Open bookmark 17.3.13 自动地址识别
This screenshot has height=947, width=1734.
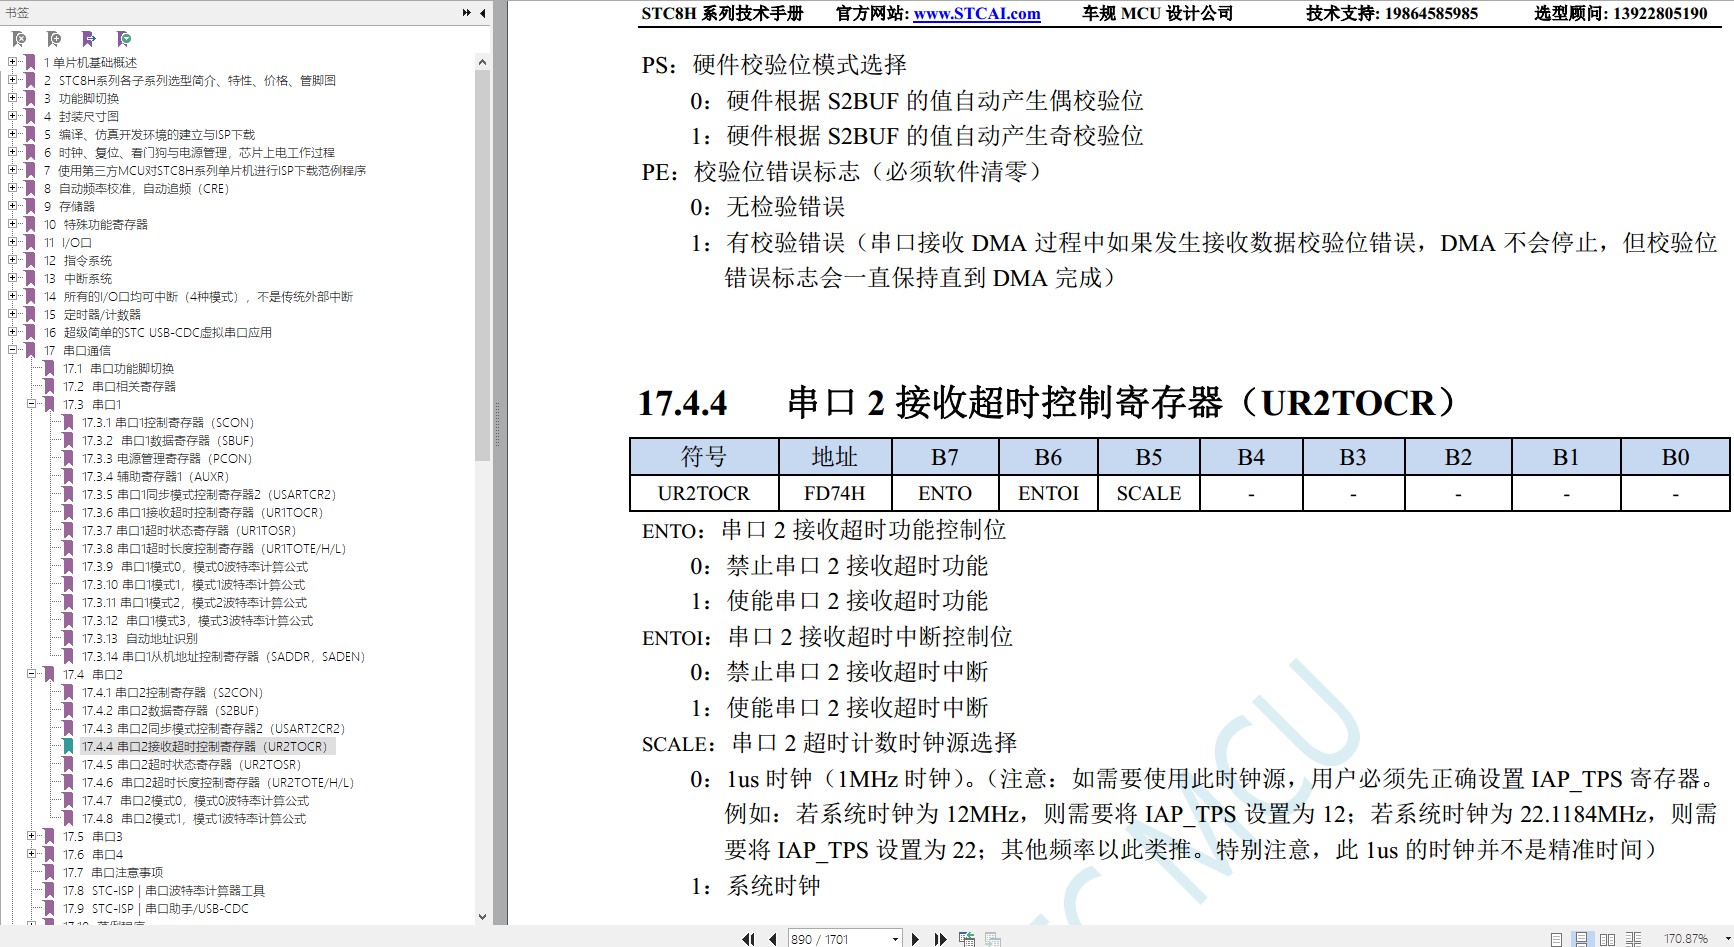[140, 638]
